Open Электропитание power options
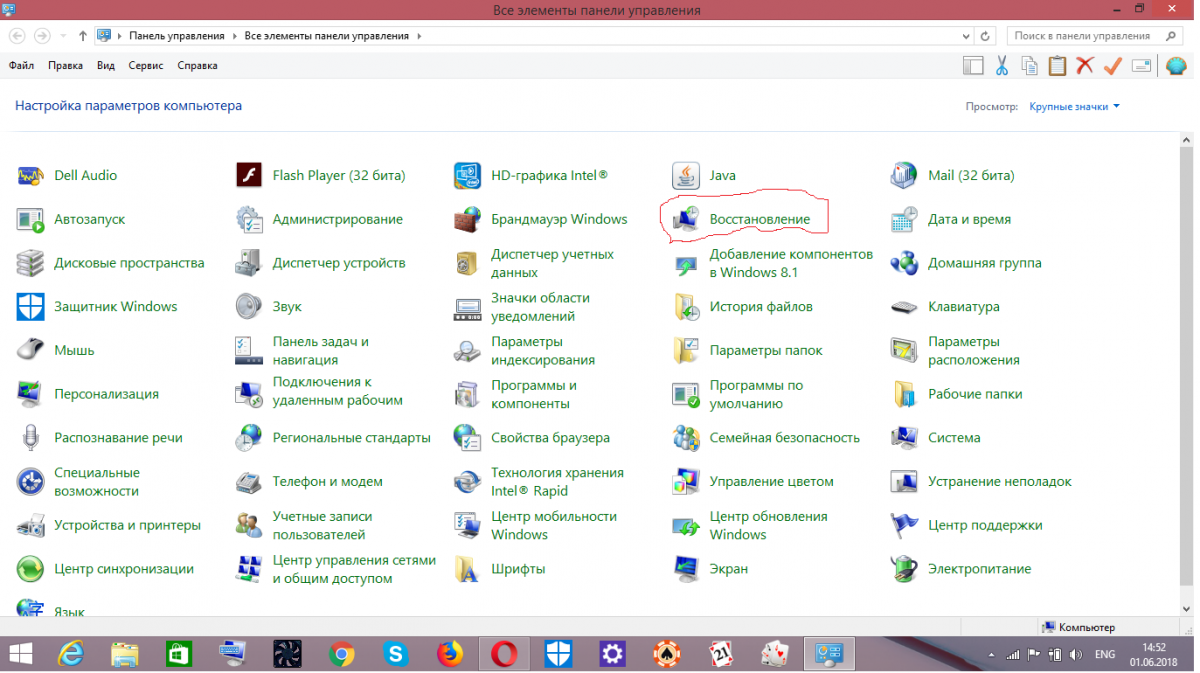The image size is (1200, 673). click(x=978, y=569)
